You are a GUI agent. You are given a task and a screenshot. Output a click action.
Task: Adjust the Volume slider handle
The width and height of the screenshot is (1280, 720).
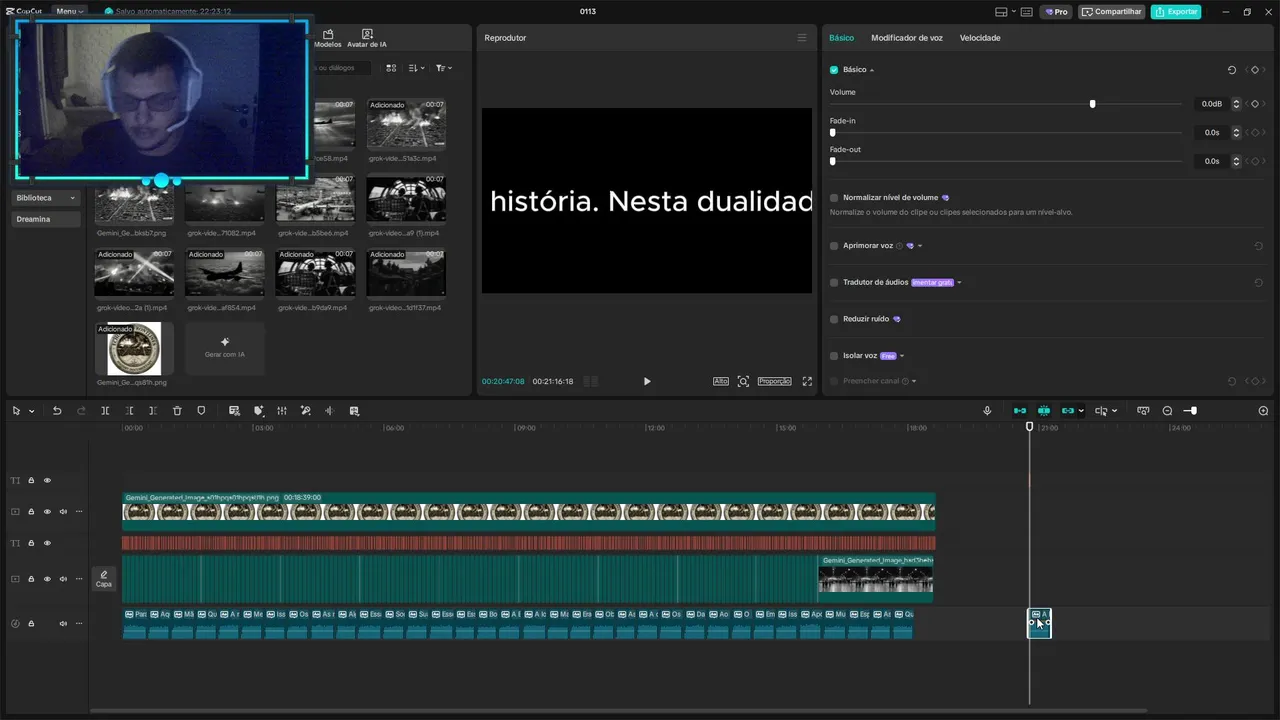tap(1092, 104)
